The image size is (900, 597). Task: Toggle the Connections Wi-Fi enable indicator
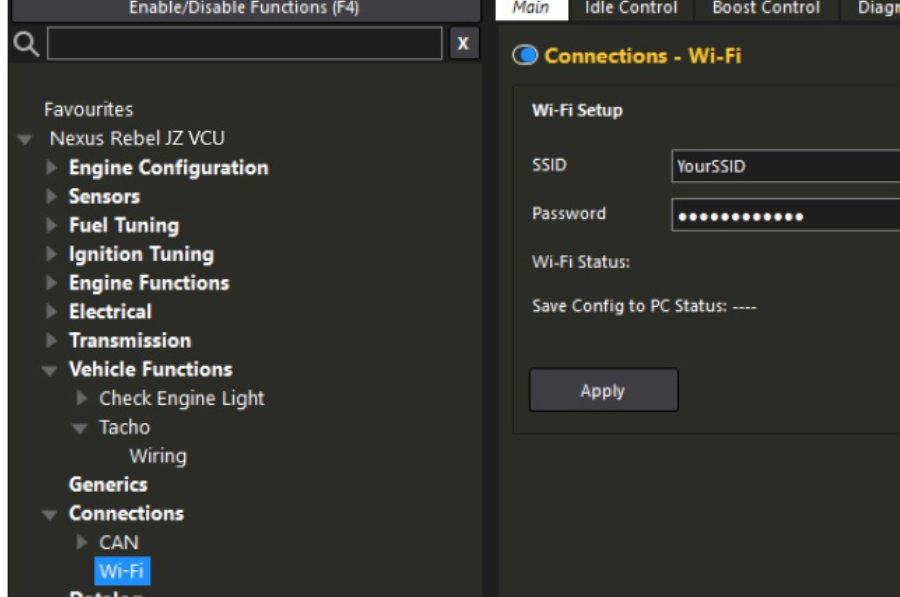click(x=525, y=56)
